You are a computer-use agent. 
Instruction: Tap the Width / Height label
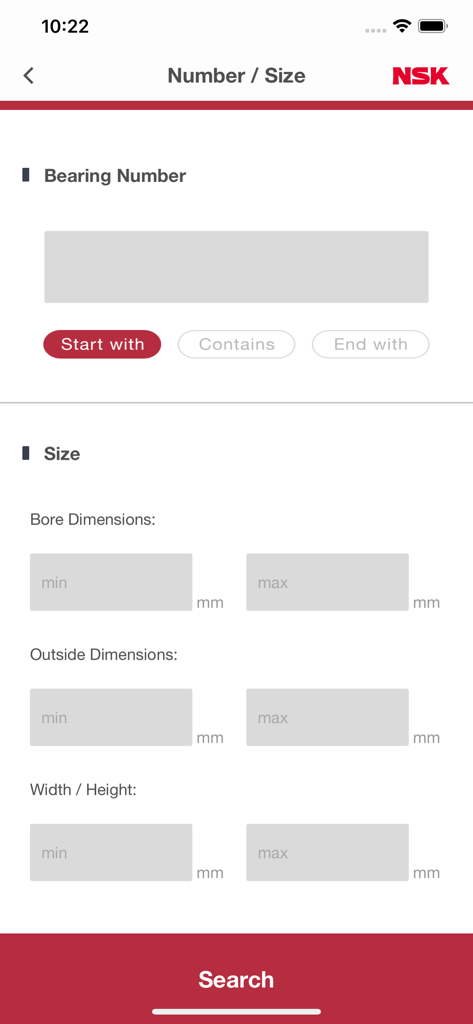pos(83,790)
